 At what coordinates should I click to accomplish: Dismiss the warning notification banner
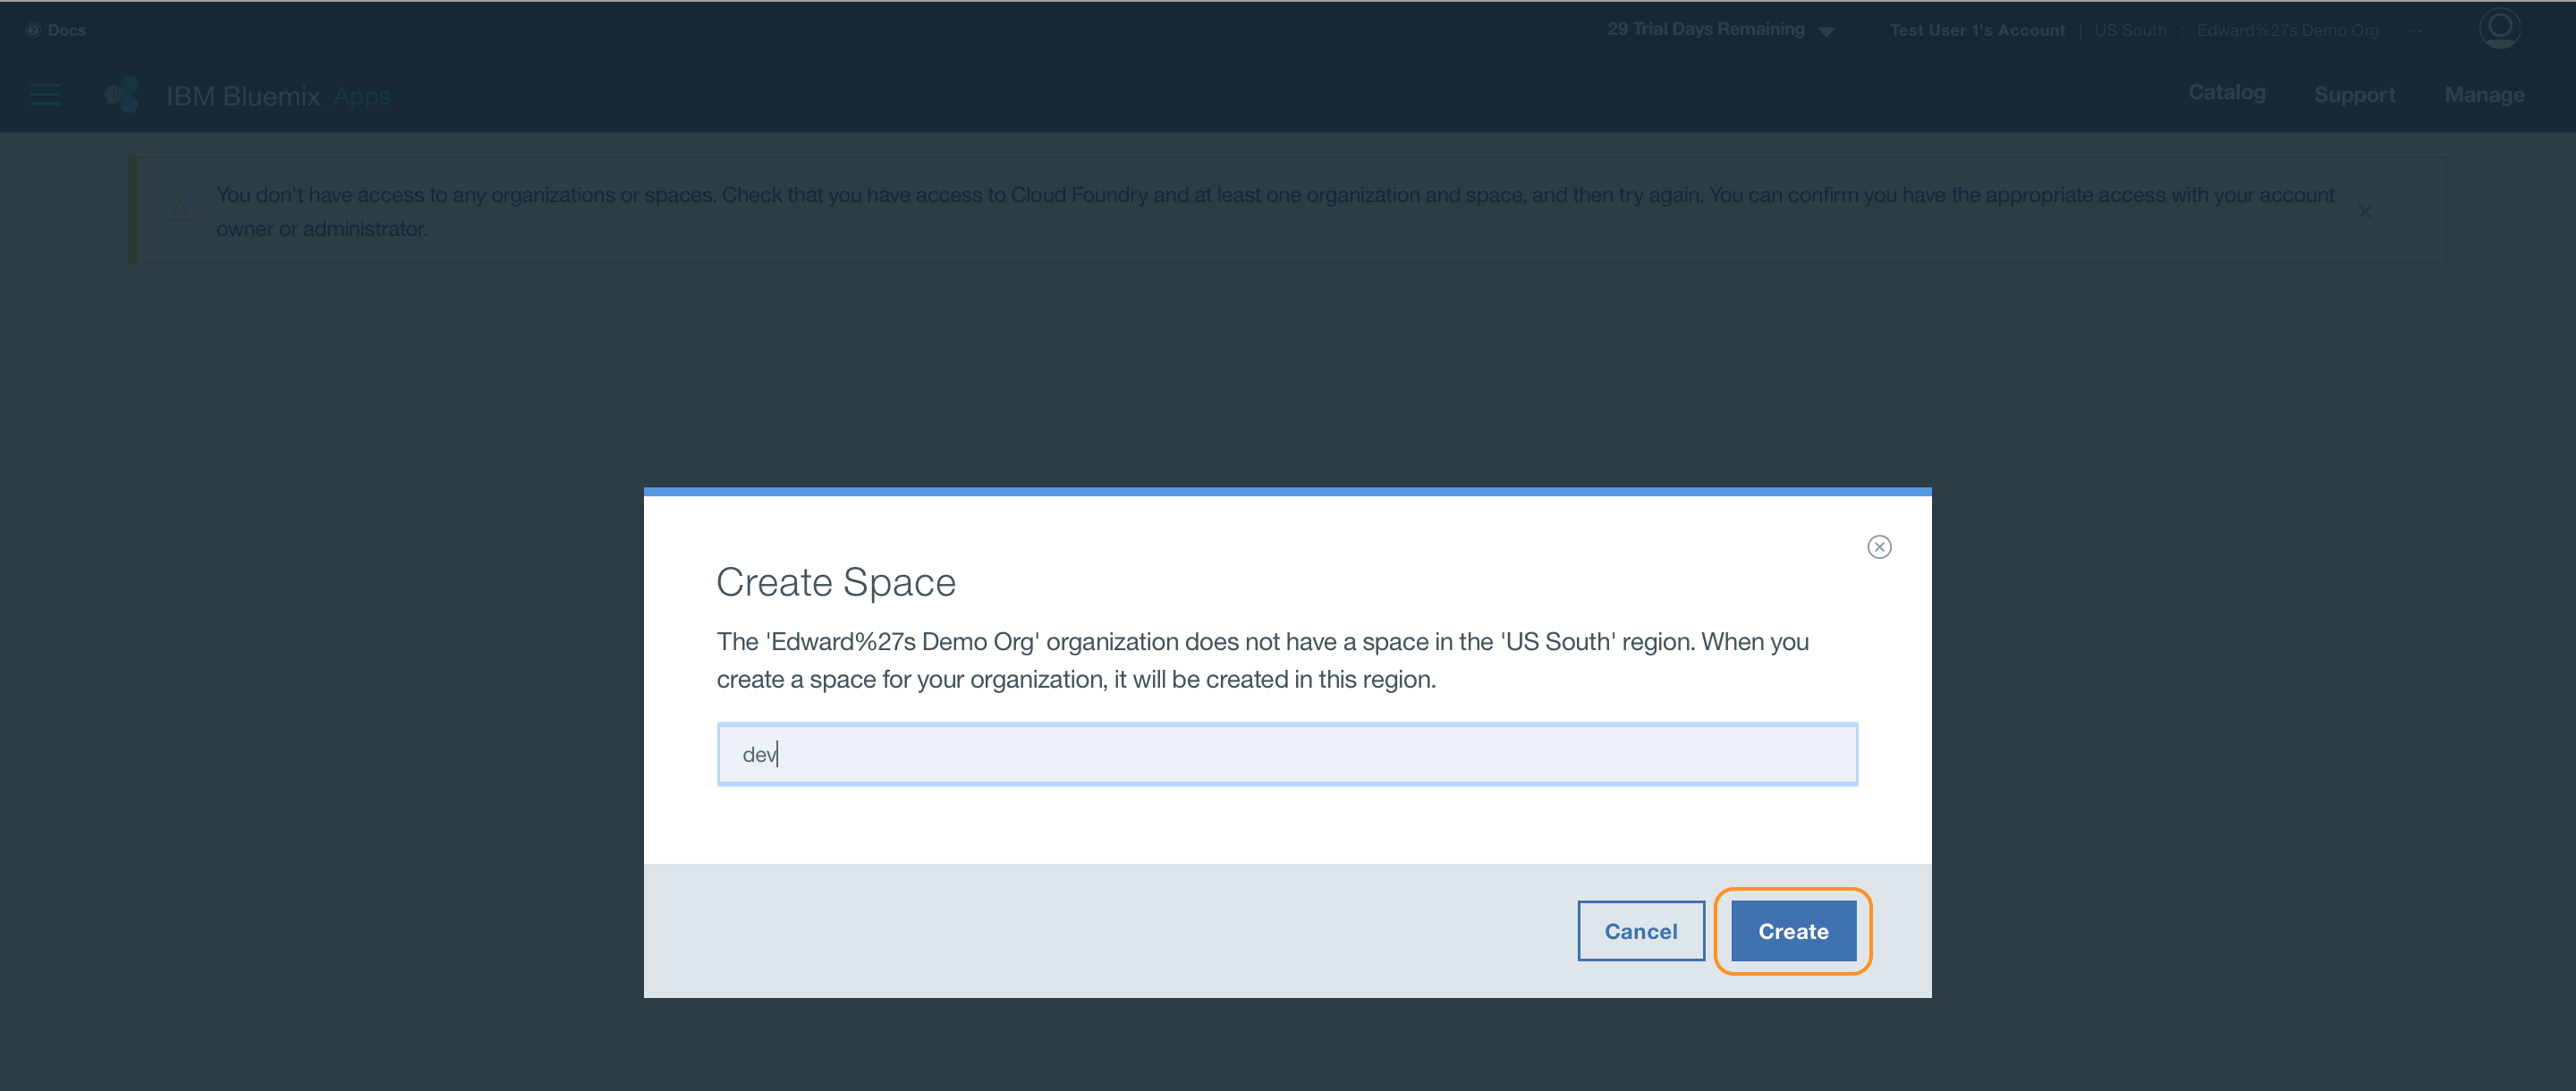pos(2364,212)
